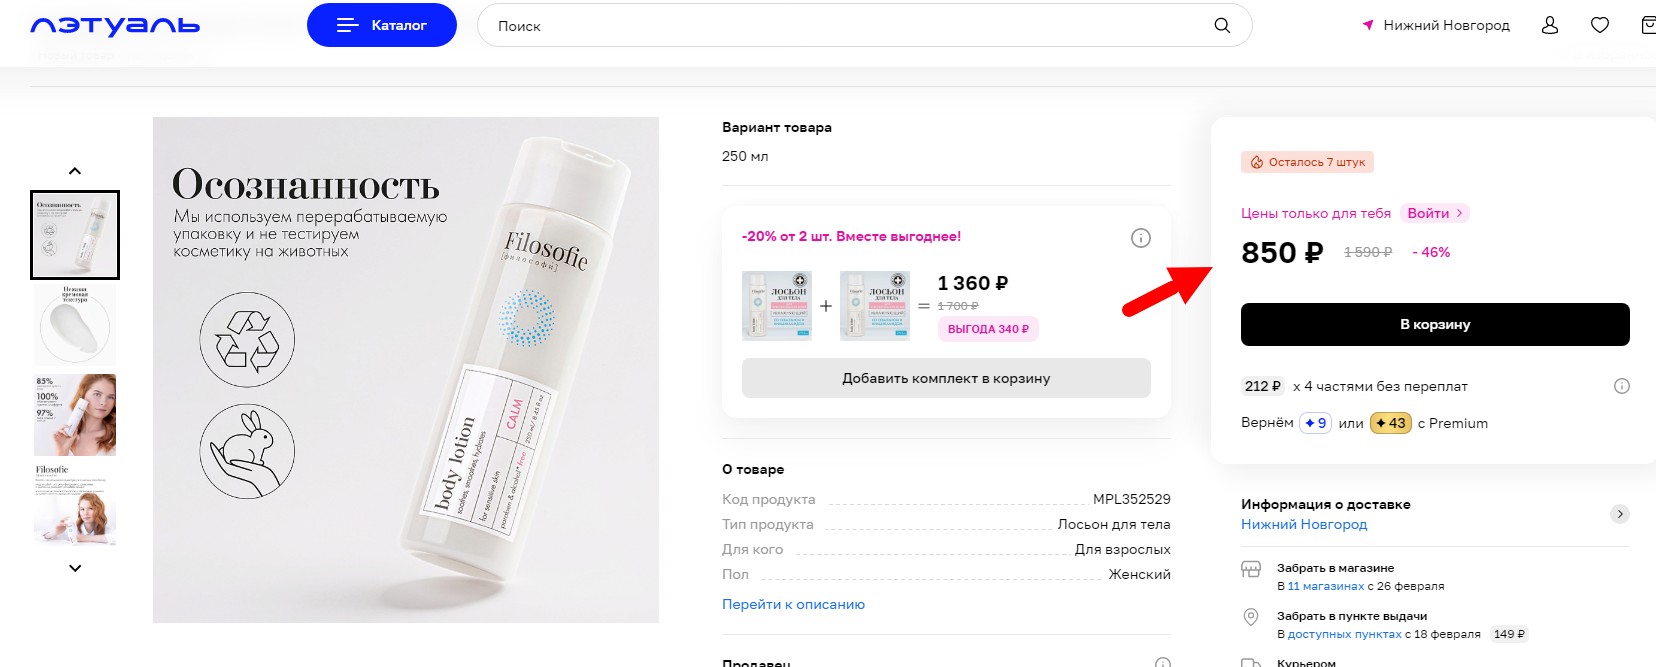Viewport: 1656px width, 667px height.
Task: Select the lotion texture swatch thumbnail
Action: coord(75,325)
